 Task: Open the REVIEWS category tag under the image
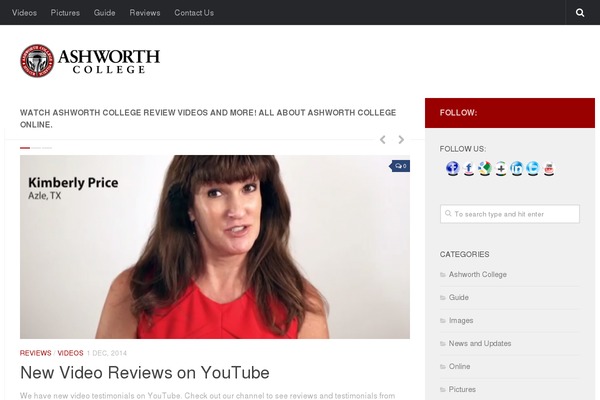pos(36,353)
